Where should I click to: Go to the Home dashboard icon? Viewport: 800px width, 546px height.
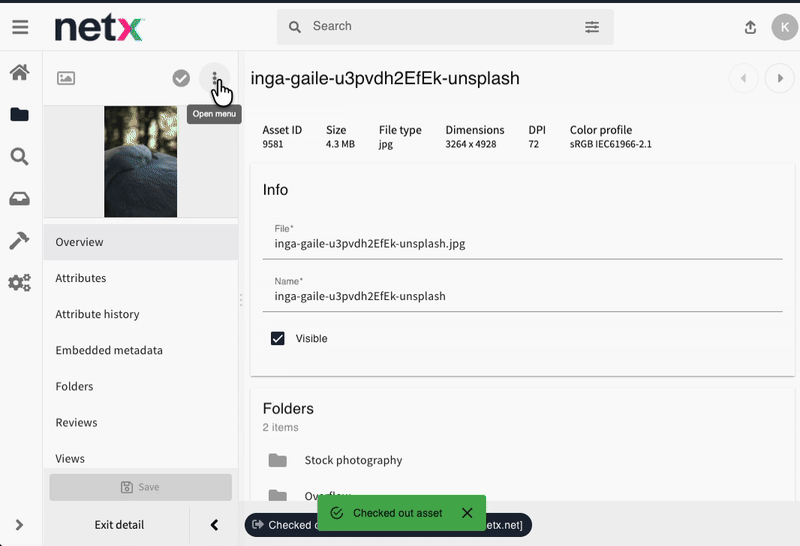tap(19, 72)
